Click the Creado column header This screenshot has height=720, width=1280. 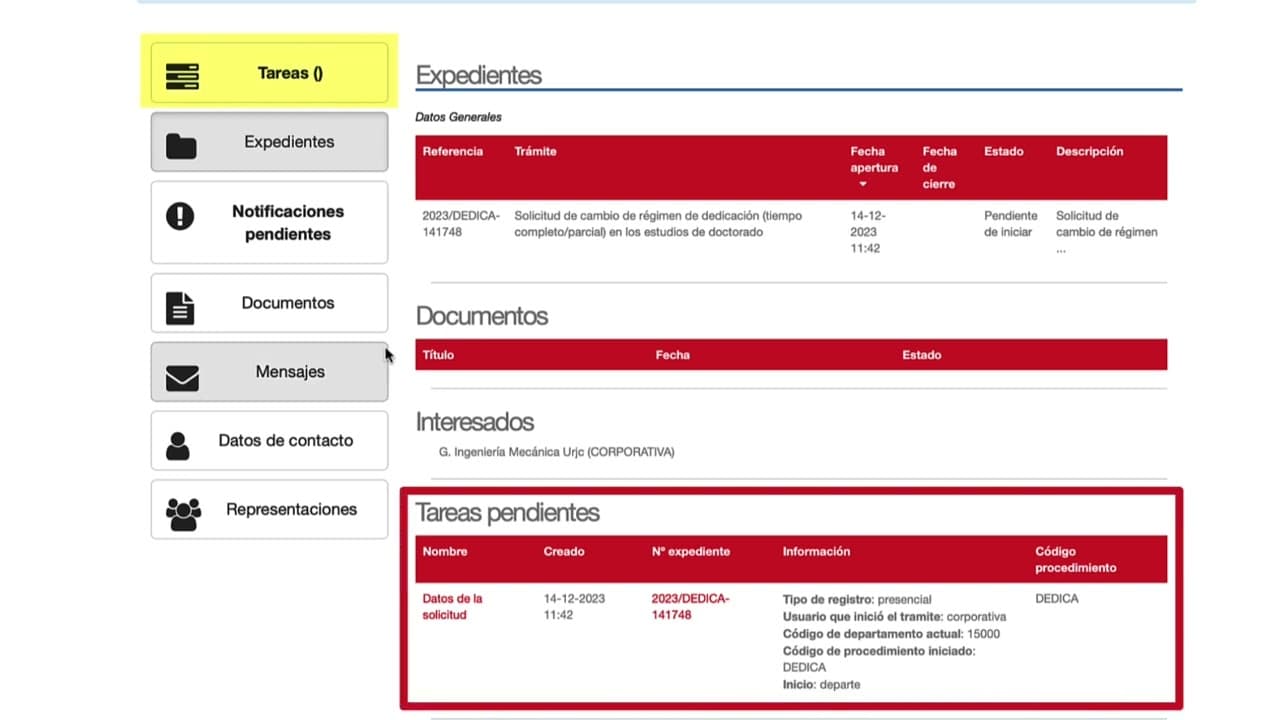(x=564, y=552)
